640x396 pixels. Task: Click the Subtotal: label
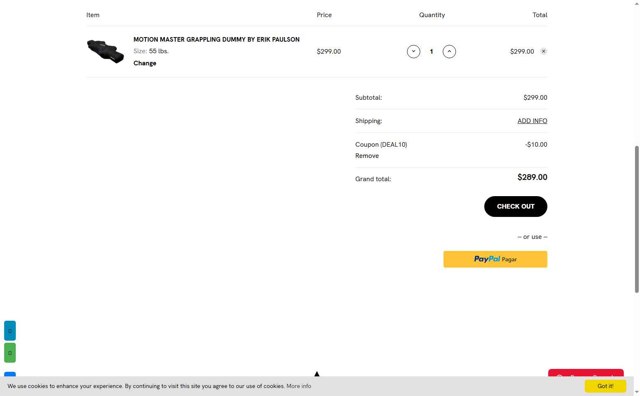coord(369,98)
